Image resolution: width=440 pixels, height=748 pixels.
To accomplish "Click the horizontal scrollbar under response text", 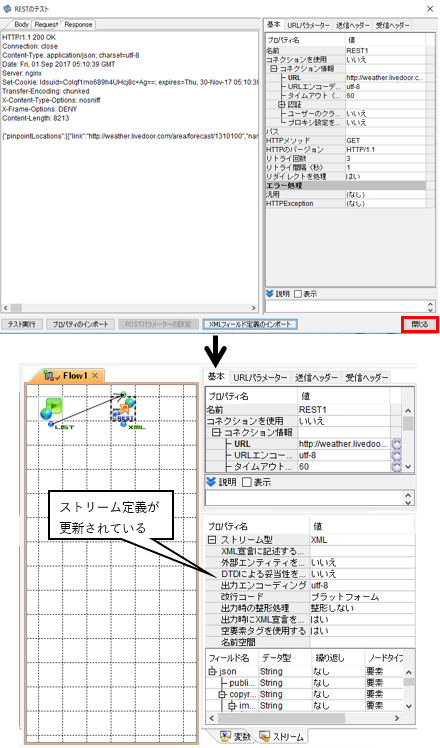I will click(129, 308).
